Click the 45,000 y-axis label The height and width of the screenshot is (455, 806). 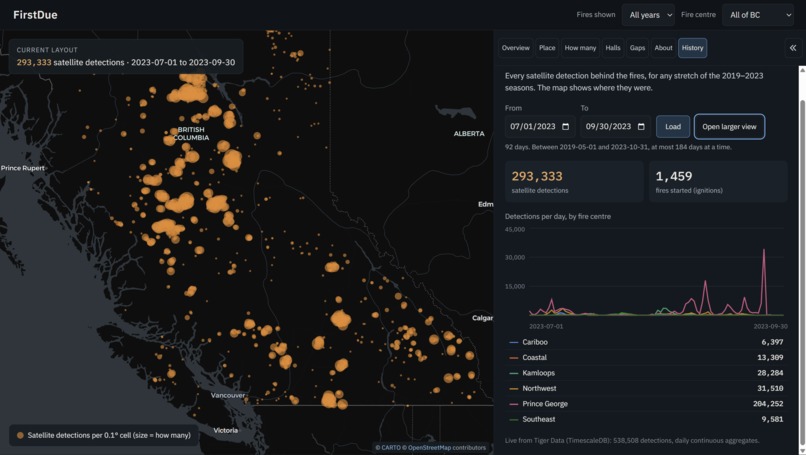pos(515,229)
